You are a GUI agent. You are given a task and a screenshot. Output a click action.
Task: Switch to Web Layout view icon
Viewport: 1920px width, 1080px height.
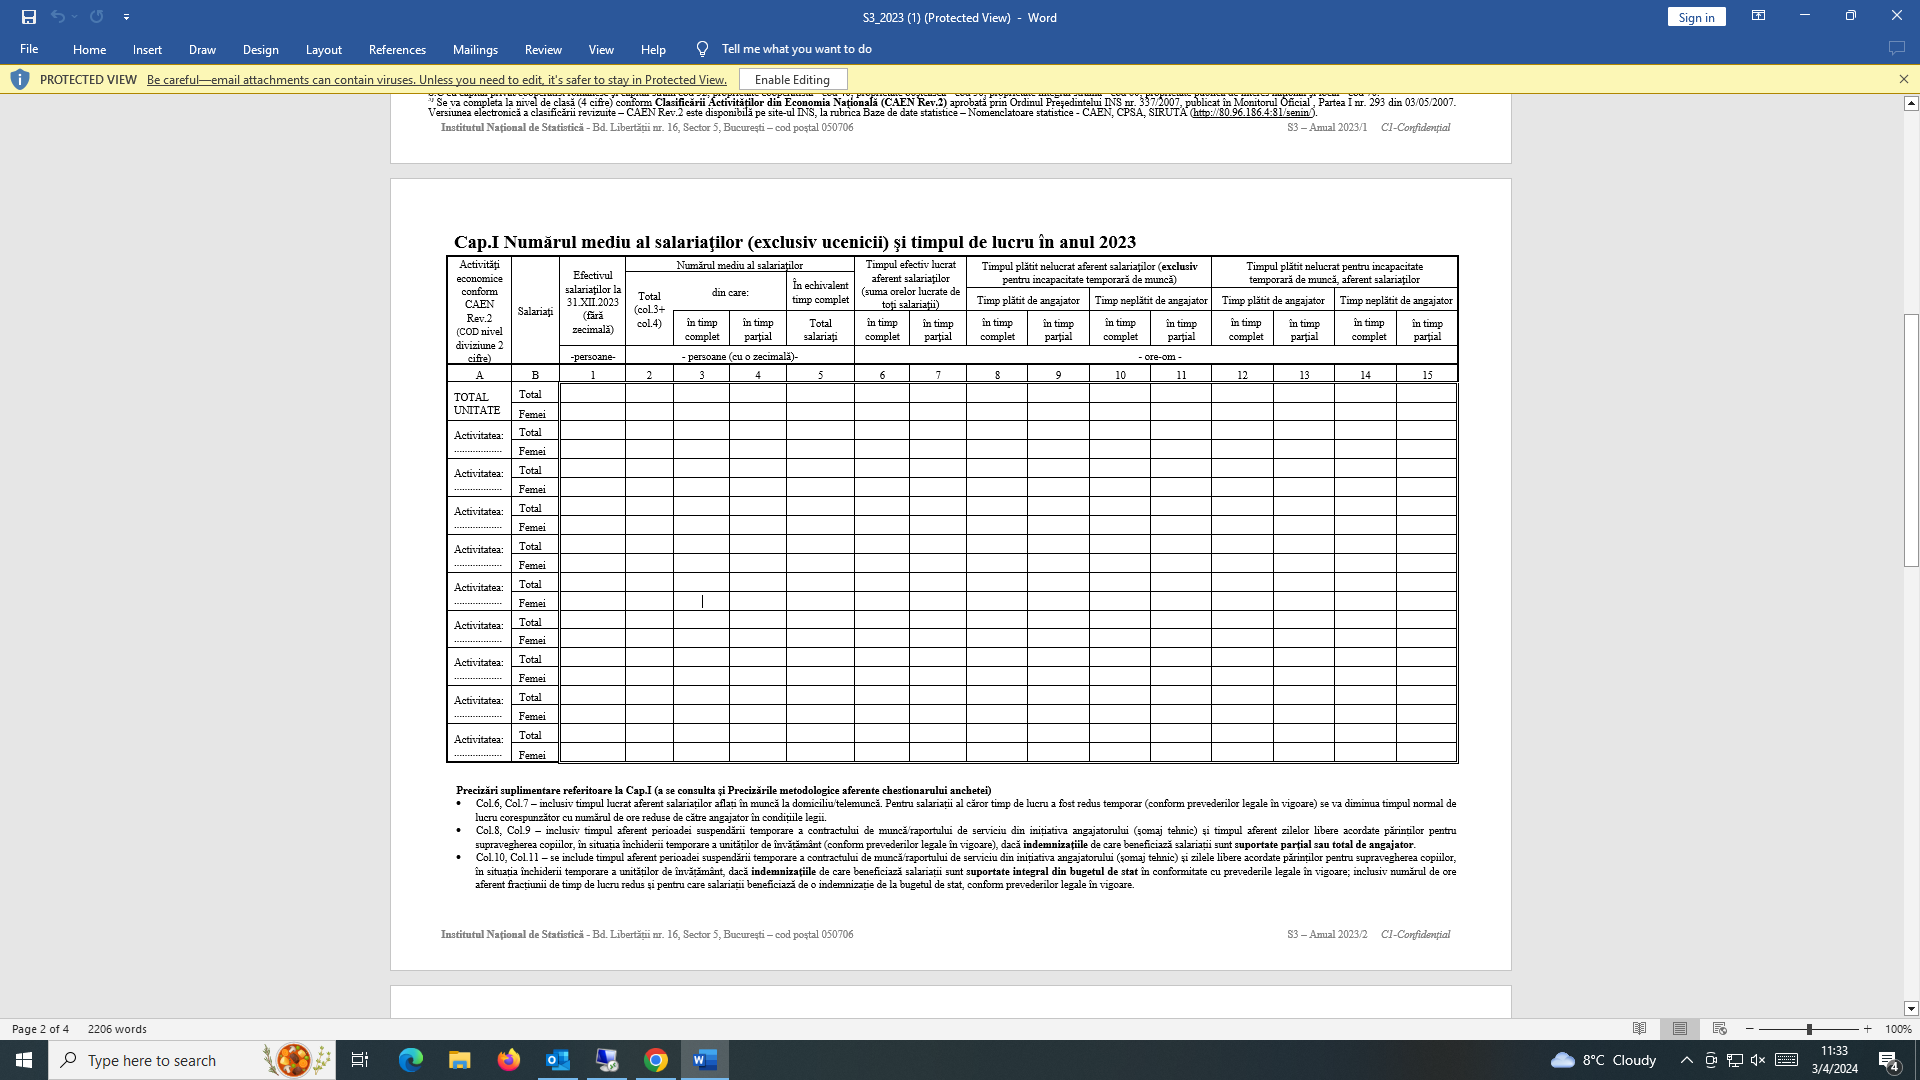[x=1719, y=1029]
